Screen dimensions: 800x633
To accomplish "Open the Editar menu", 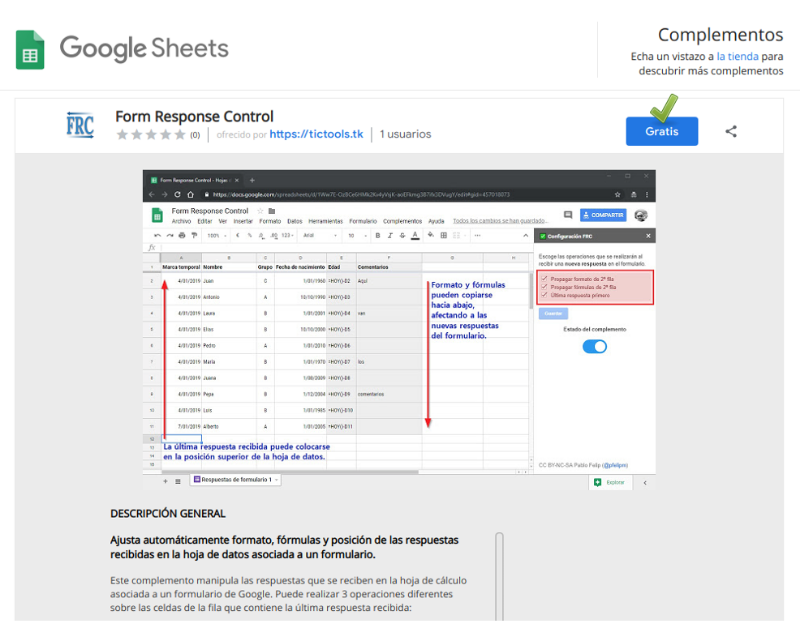I will [x=205, y=221].
